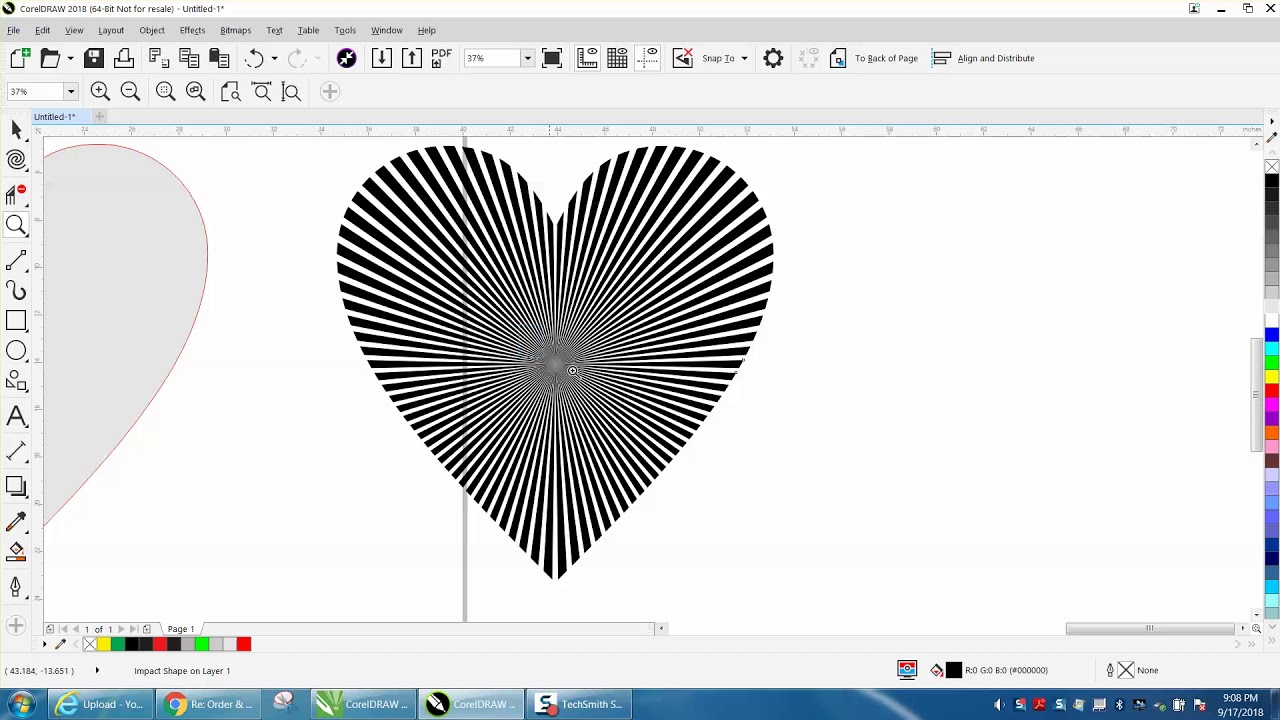Select the Impact/spiral tool in toolbox
Viewport: 1280px width, 720px height.
[16, 161]
